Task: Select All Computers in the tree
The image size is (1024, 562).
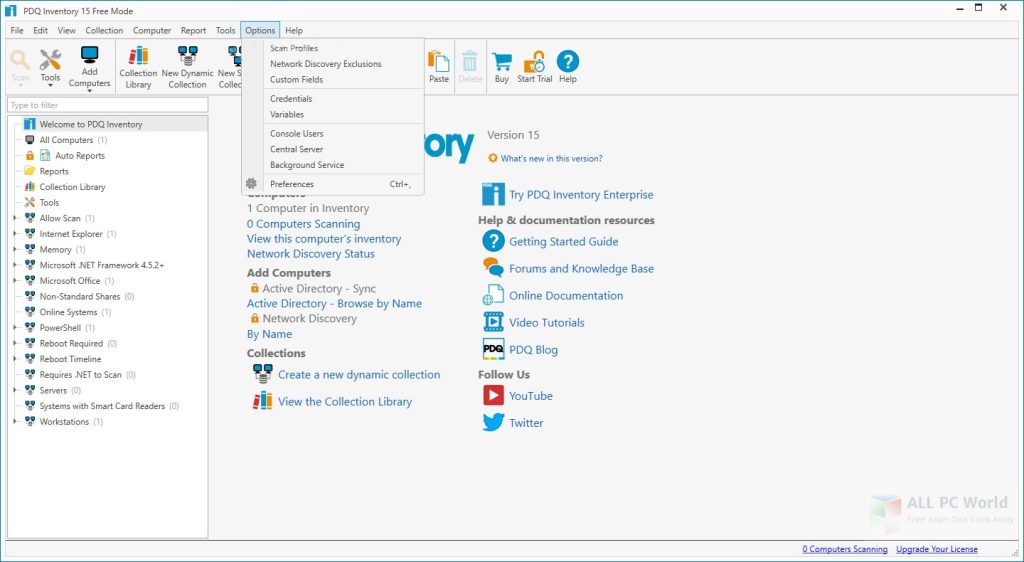Action: [66, 140]
